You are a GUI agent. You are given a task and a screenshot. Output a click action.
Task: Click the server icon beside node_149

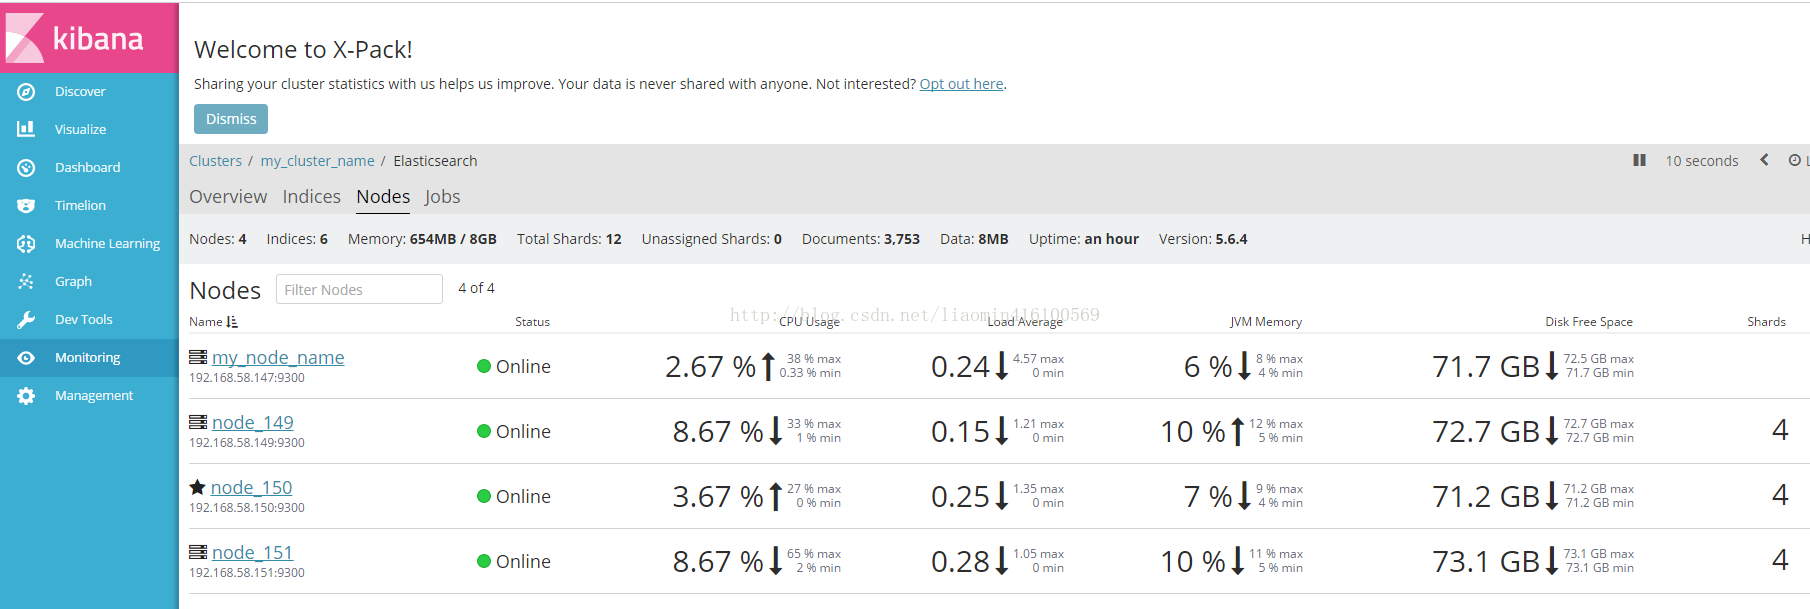tap(198, 422)
